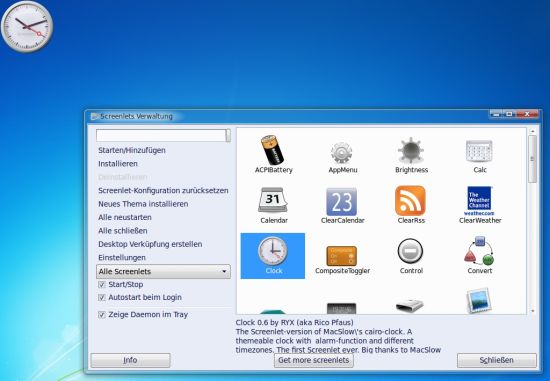
Task: Click the Info button
Action: coord(130,360)
